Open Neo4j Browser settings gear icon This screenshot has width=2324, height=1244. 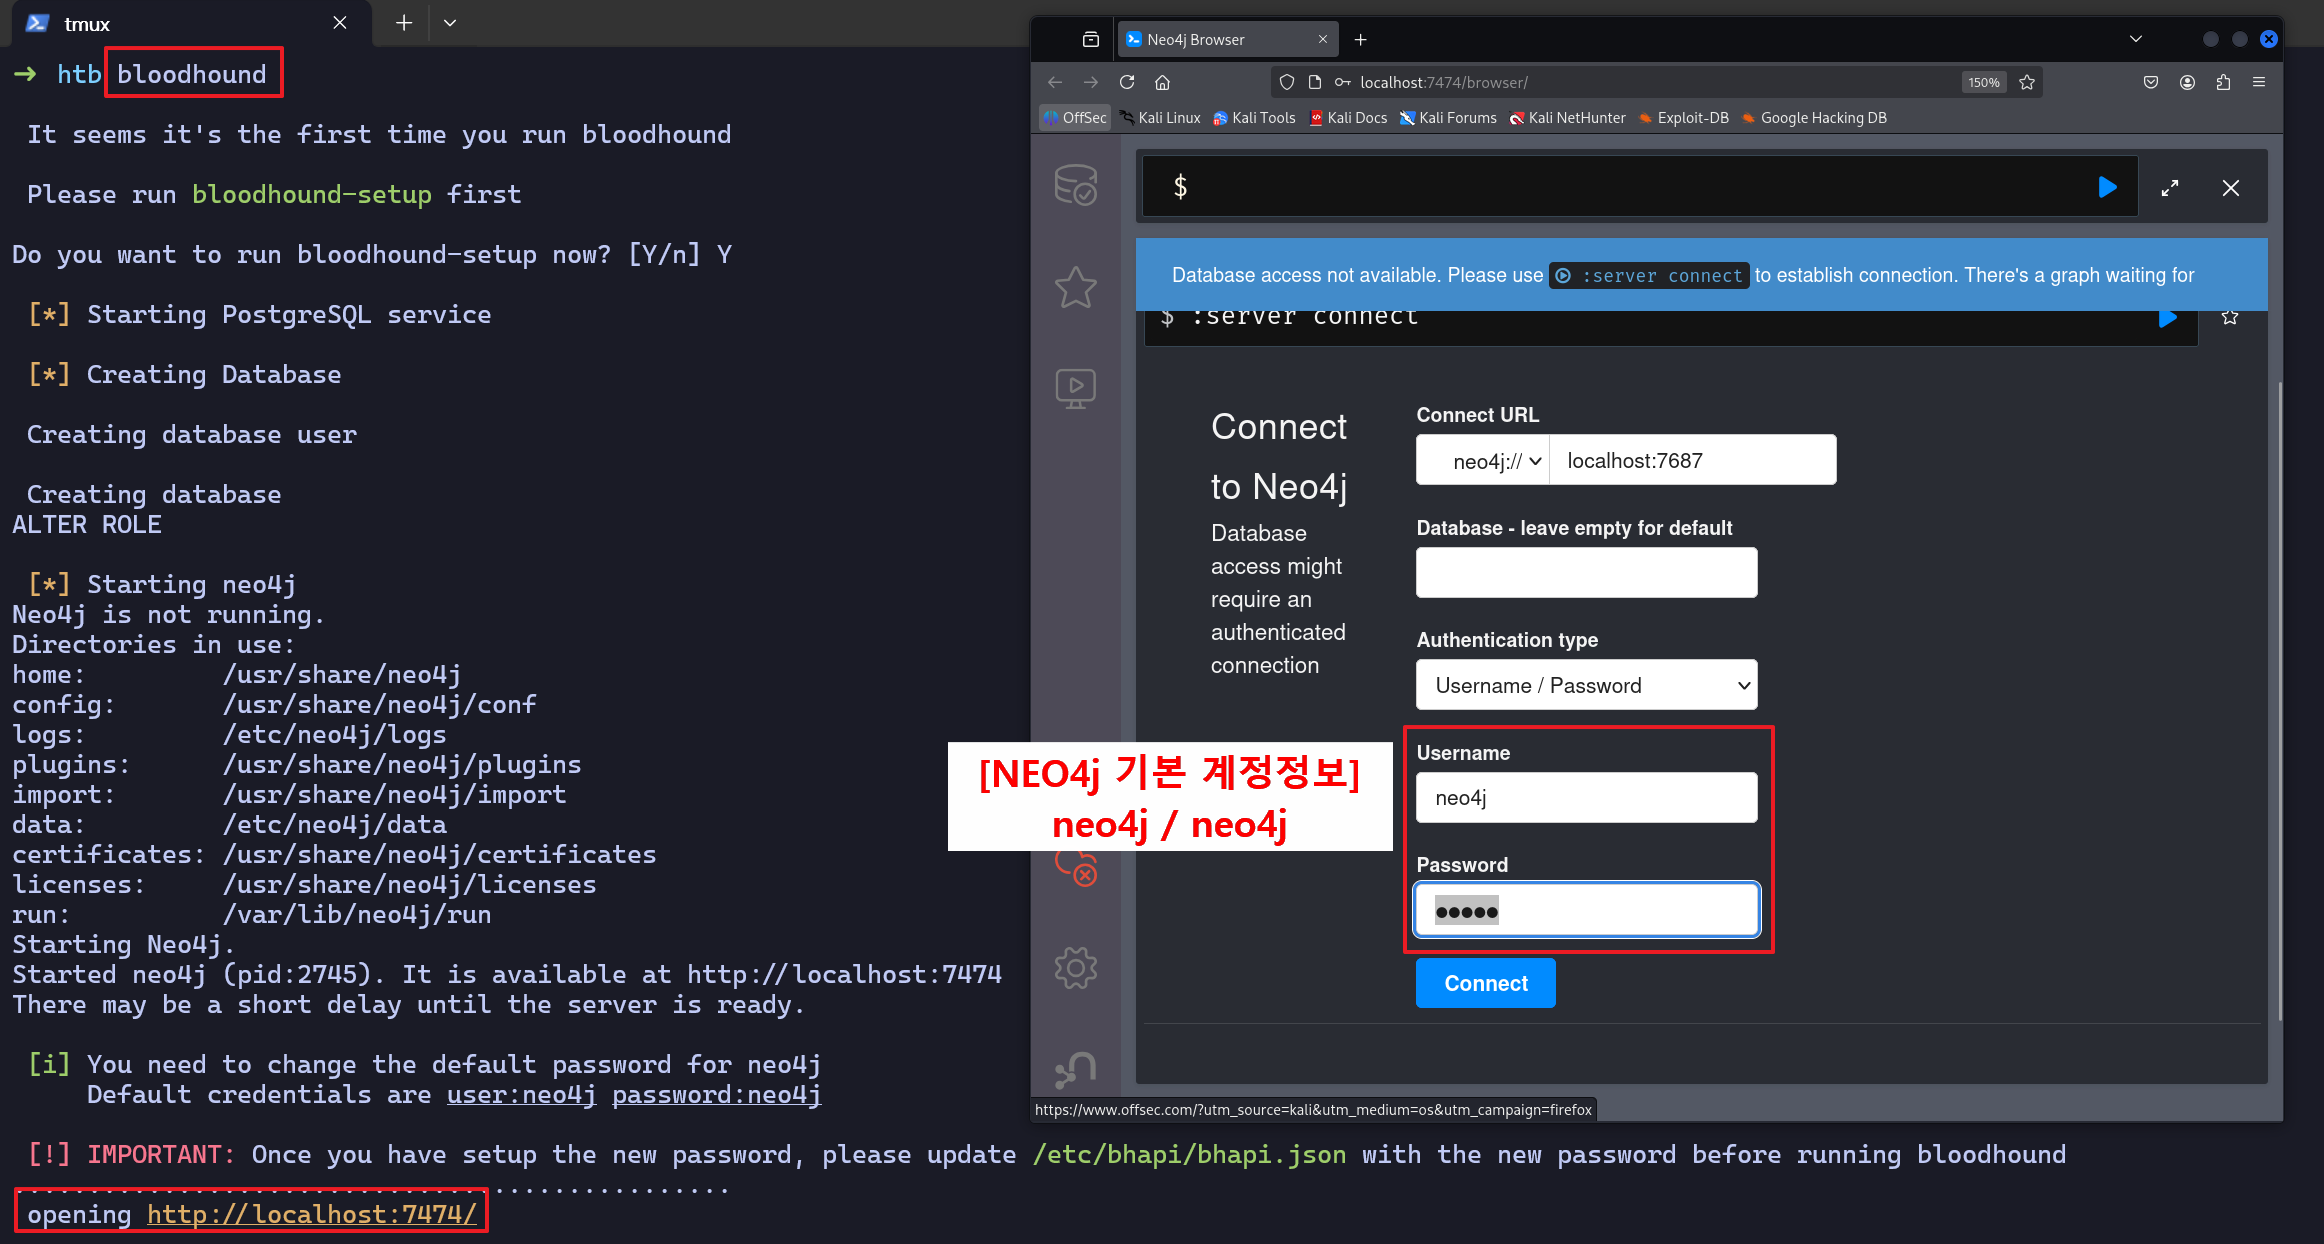(x=1075, y=967)
